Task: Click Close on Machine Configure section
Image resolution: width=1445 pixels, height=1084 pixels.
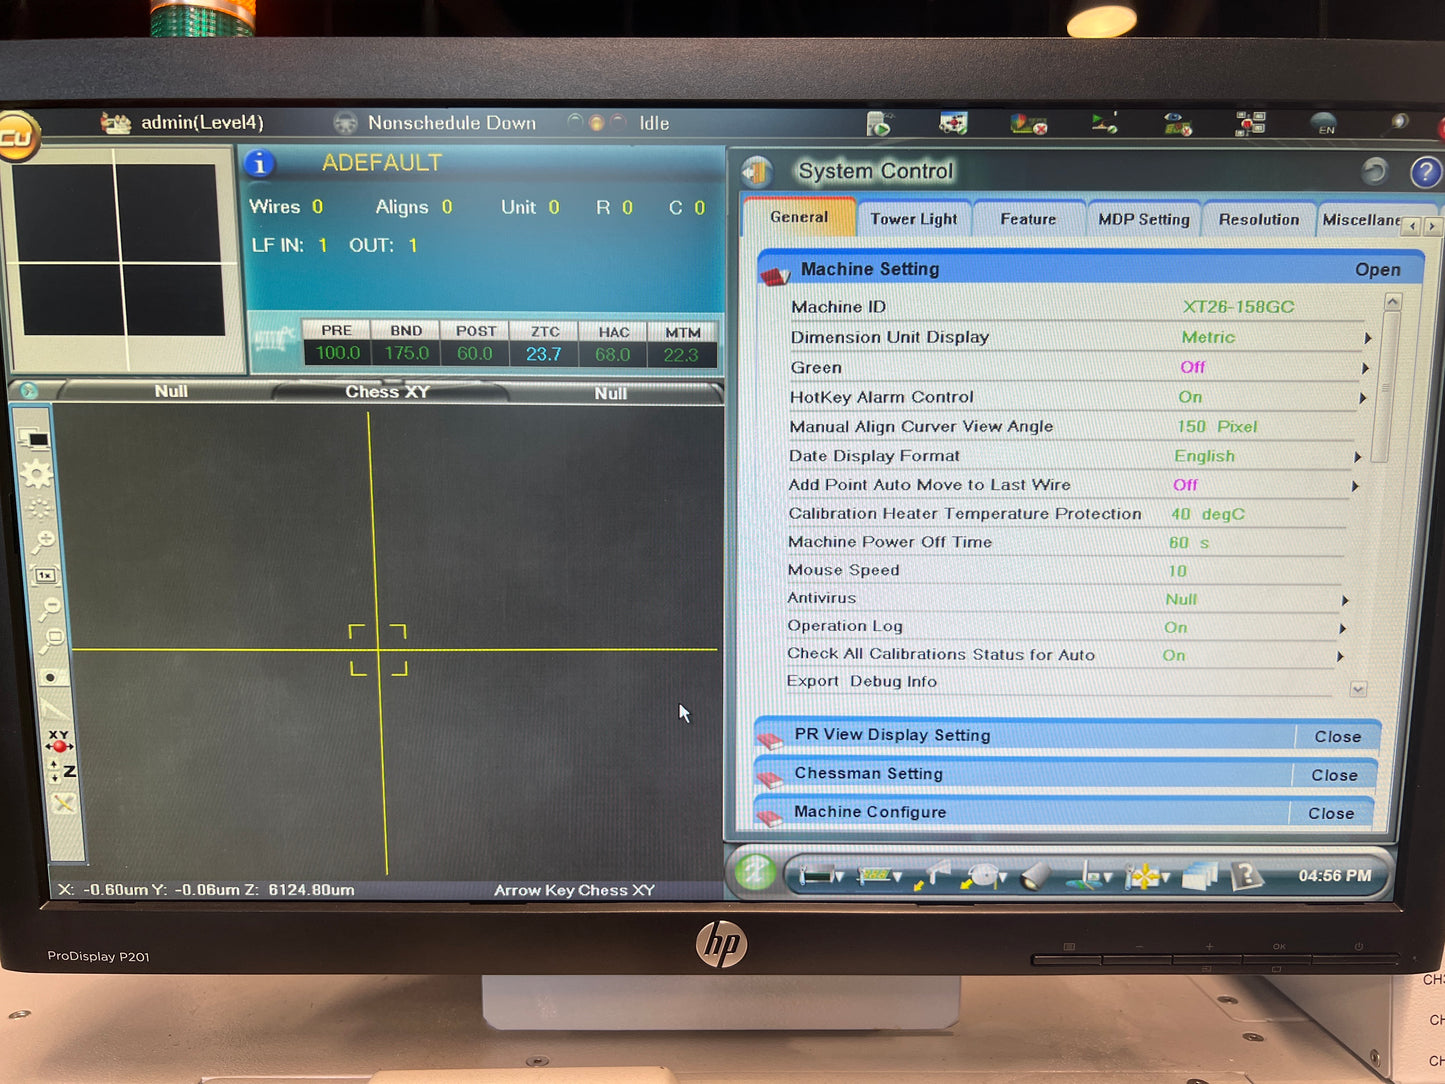Action: pos(1330,813)
